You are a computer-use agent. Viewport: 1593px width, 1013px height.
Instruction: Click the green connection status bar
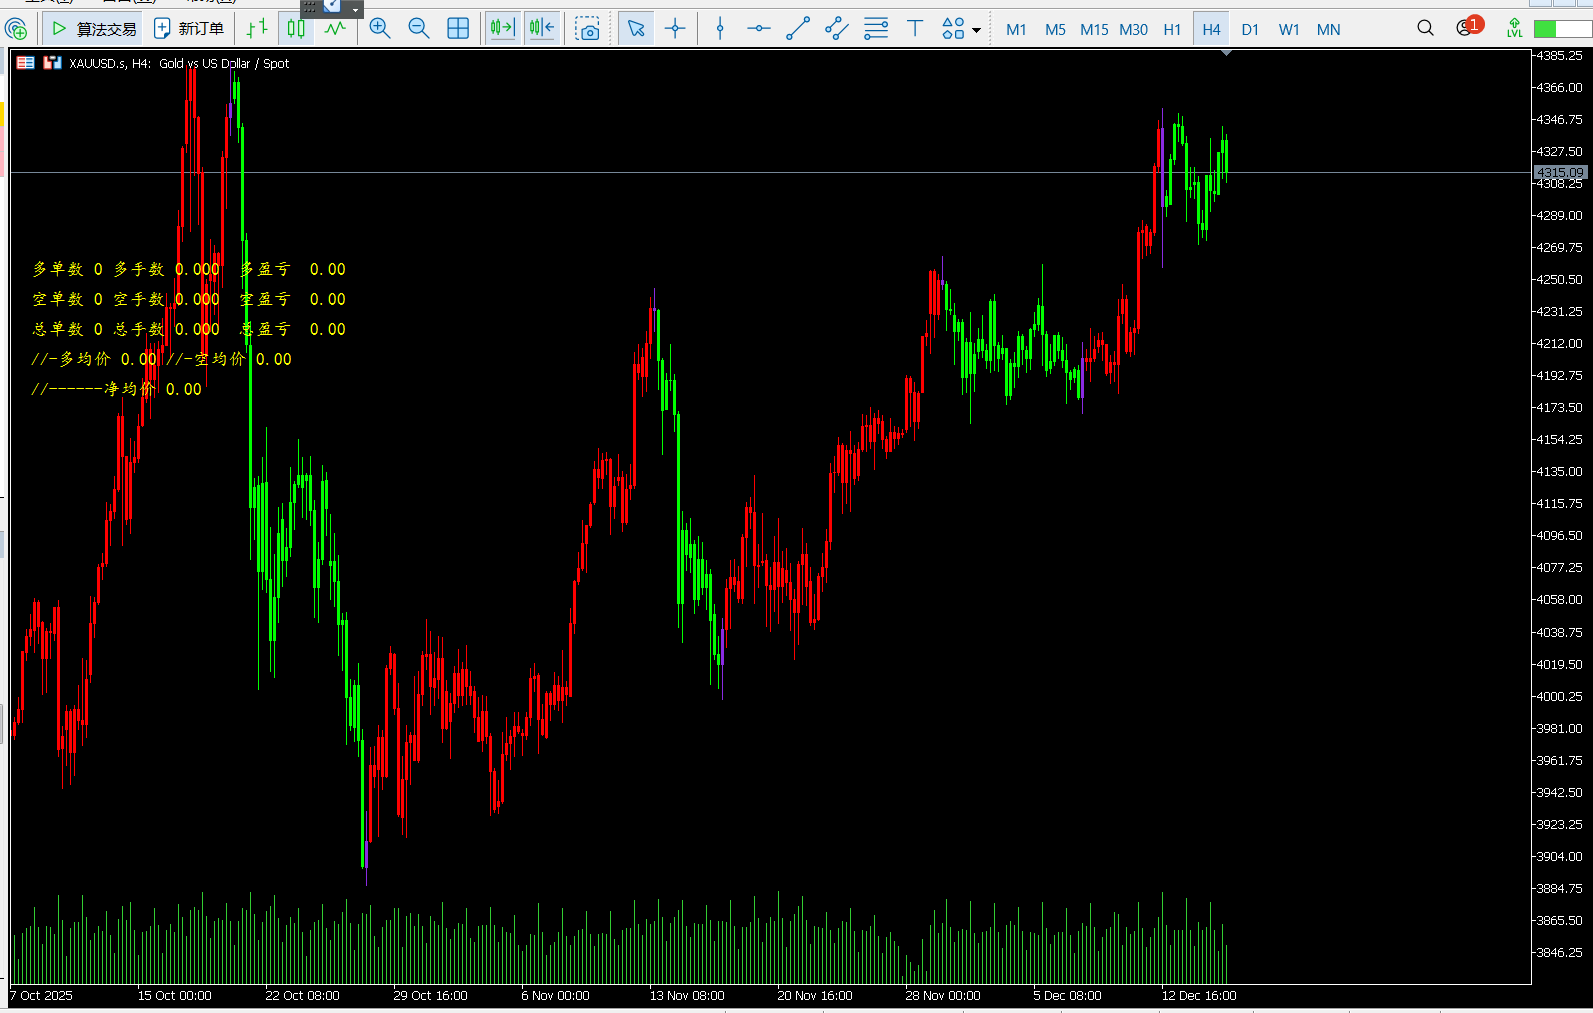point(1561,29)
